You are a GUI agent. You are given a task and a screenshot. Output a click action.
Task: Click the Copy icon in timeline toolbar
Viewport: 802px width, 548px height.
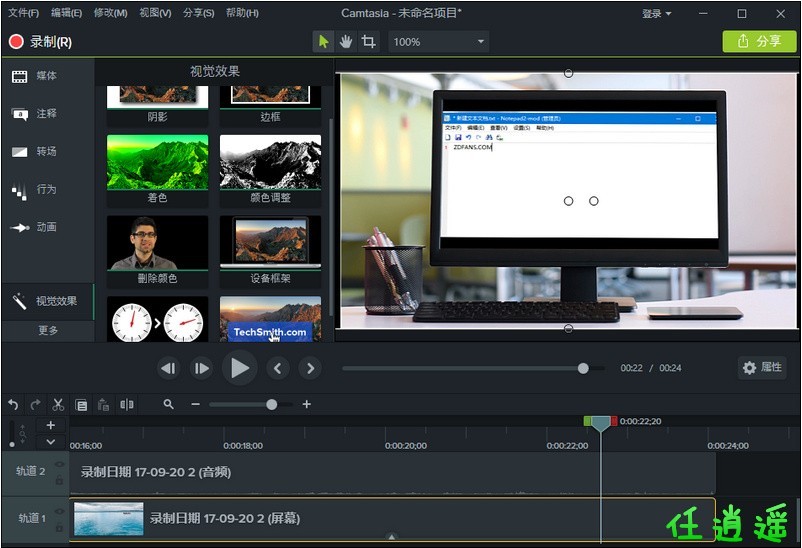point(81,405)
